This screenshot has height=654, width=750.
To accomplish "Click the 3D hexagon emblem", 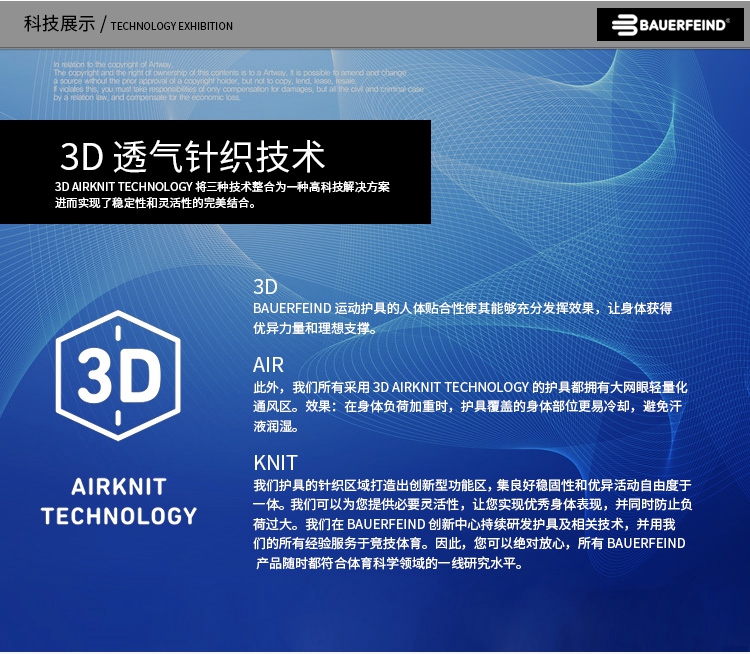I will click(x=118, y=377).
